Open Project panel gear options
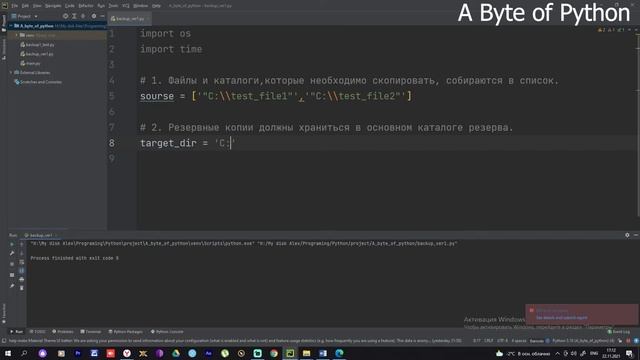Screen dimensions: 640x360 pyautogui.click(x=94, y=16)
